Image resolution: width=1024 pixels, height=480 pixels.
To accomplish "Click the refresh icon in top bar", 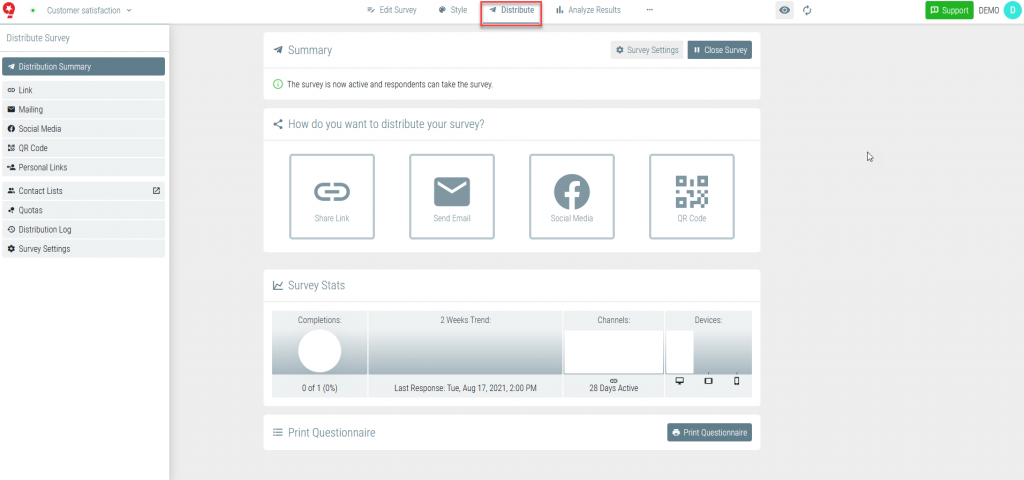I will click(x=807, y=10).
